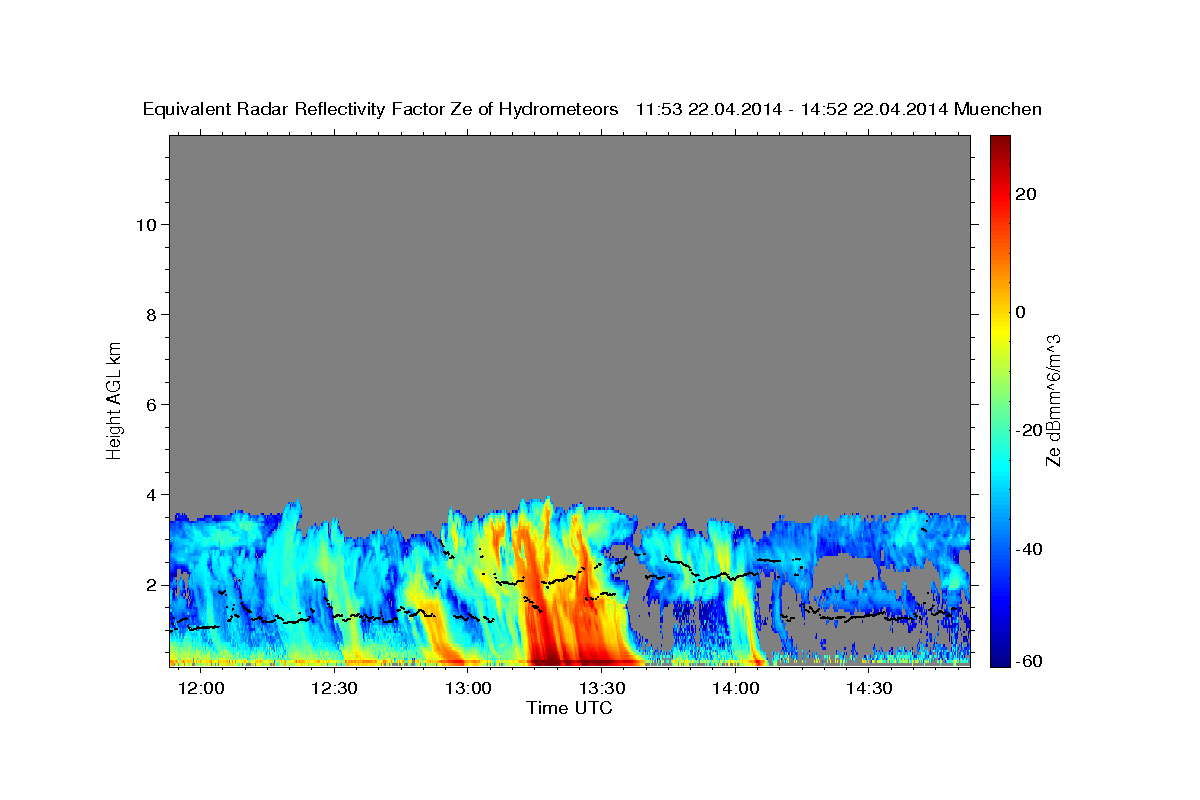
Task: Click the '13:30' time tick label
Action: coord(603,688)
